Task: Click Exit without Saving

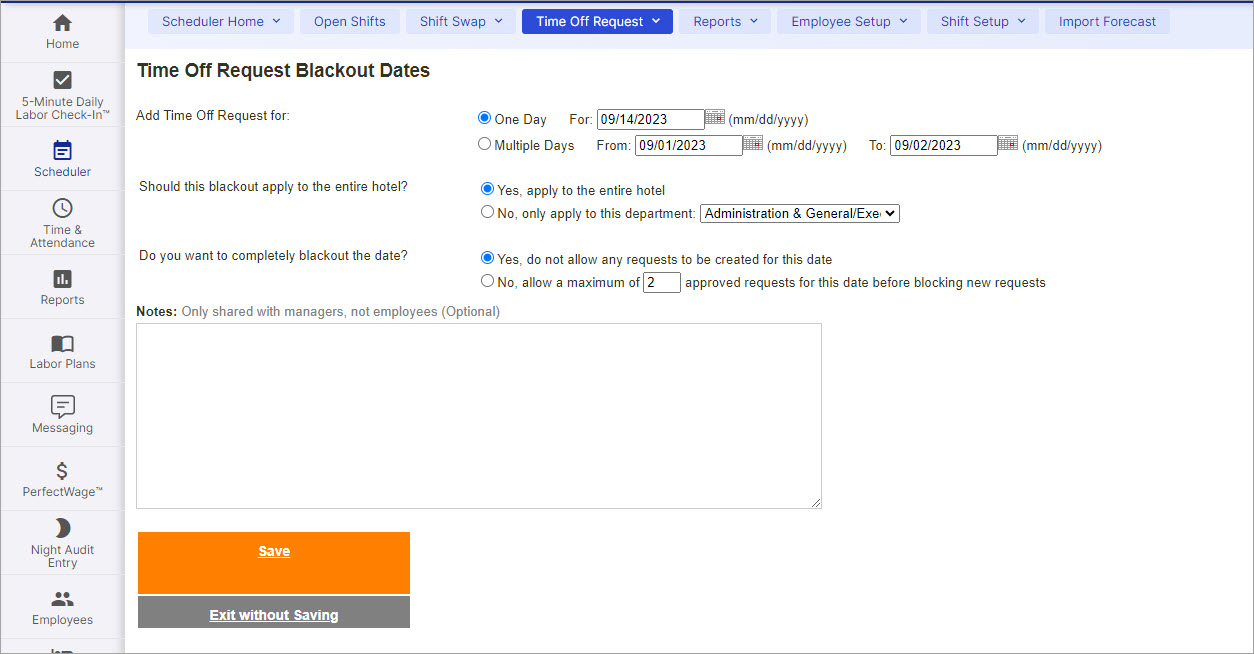Action: (274, 614)
